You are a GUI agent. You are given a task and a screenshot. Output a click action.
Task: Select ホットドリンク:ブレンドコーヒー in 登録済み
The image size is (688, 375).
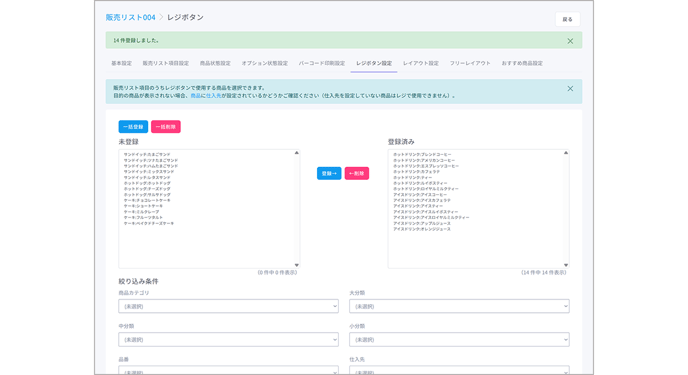(x=422, y=155)
